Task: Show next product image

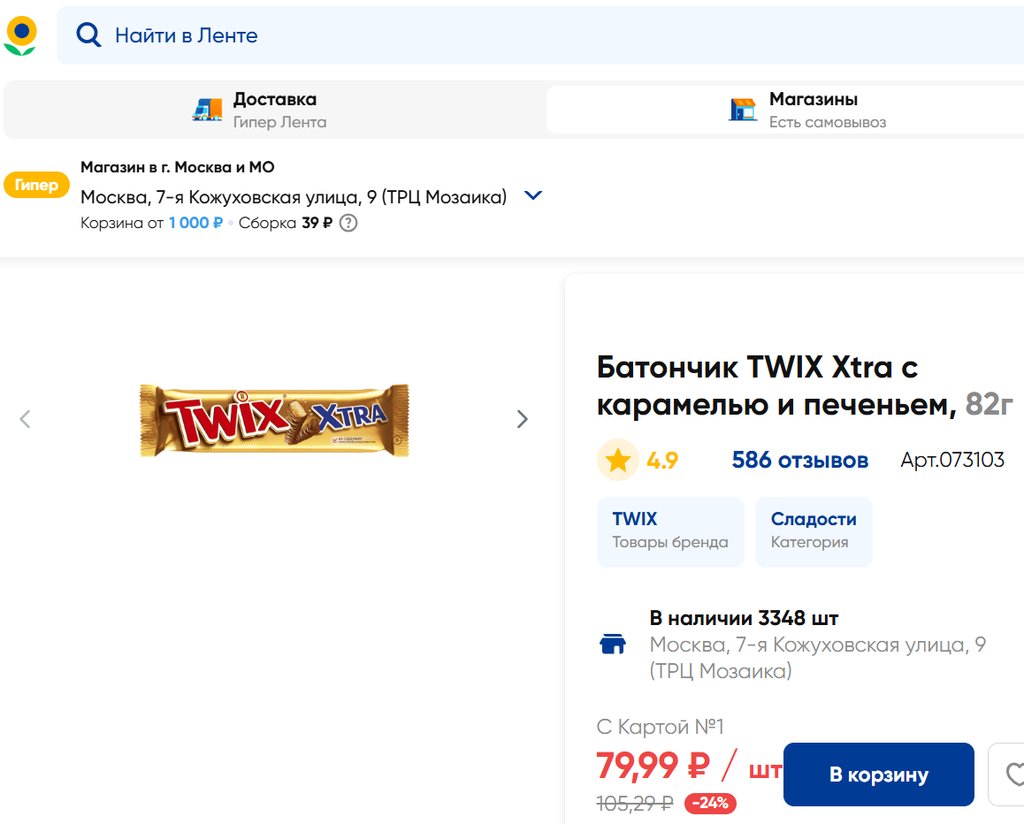Action: (x=522, y=419)
